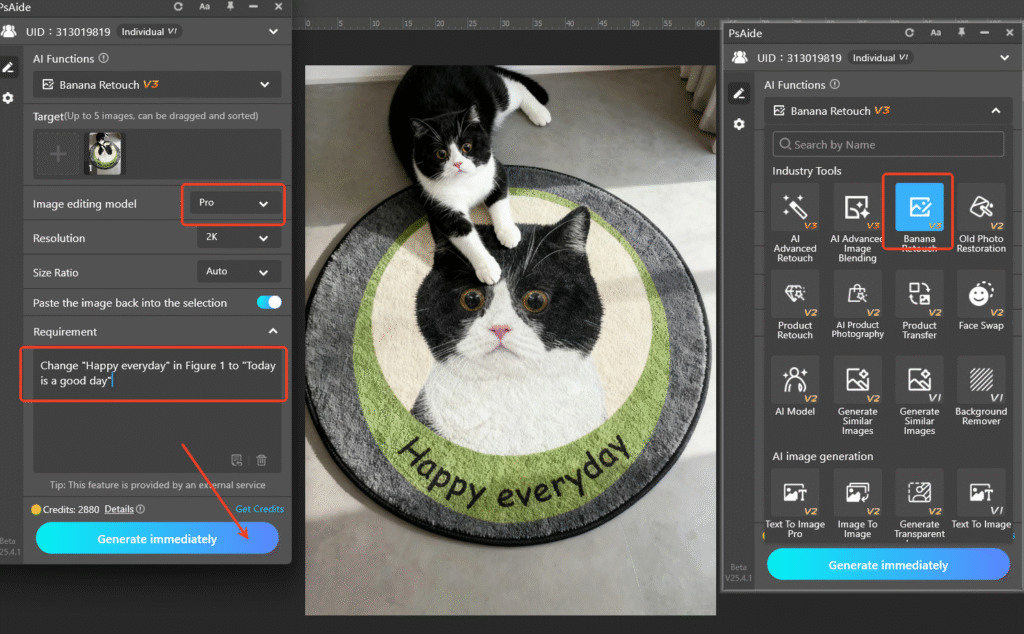
Task: Click the refresh icon in left PsAide title bar
Action: pyautogui.click(x=177, y=7)
